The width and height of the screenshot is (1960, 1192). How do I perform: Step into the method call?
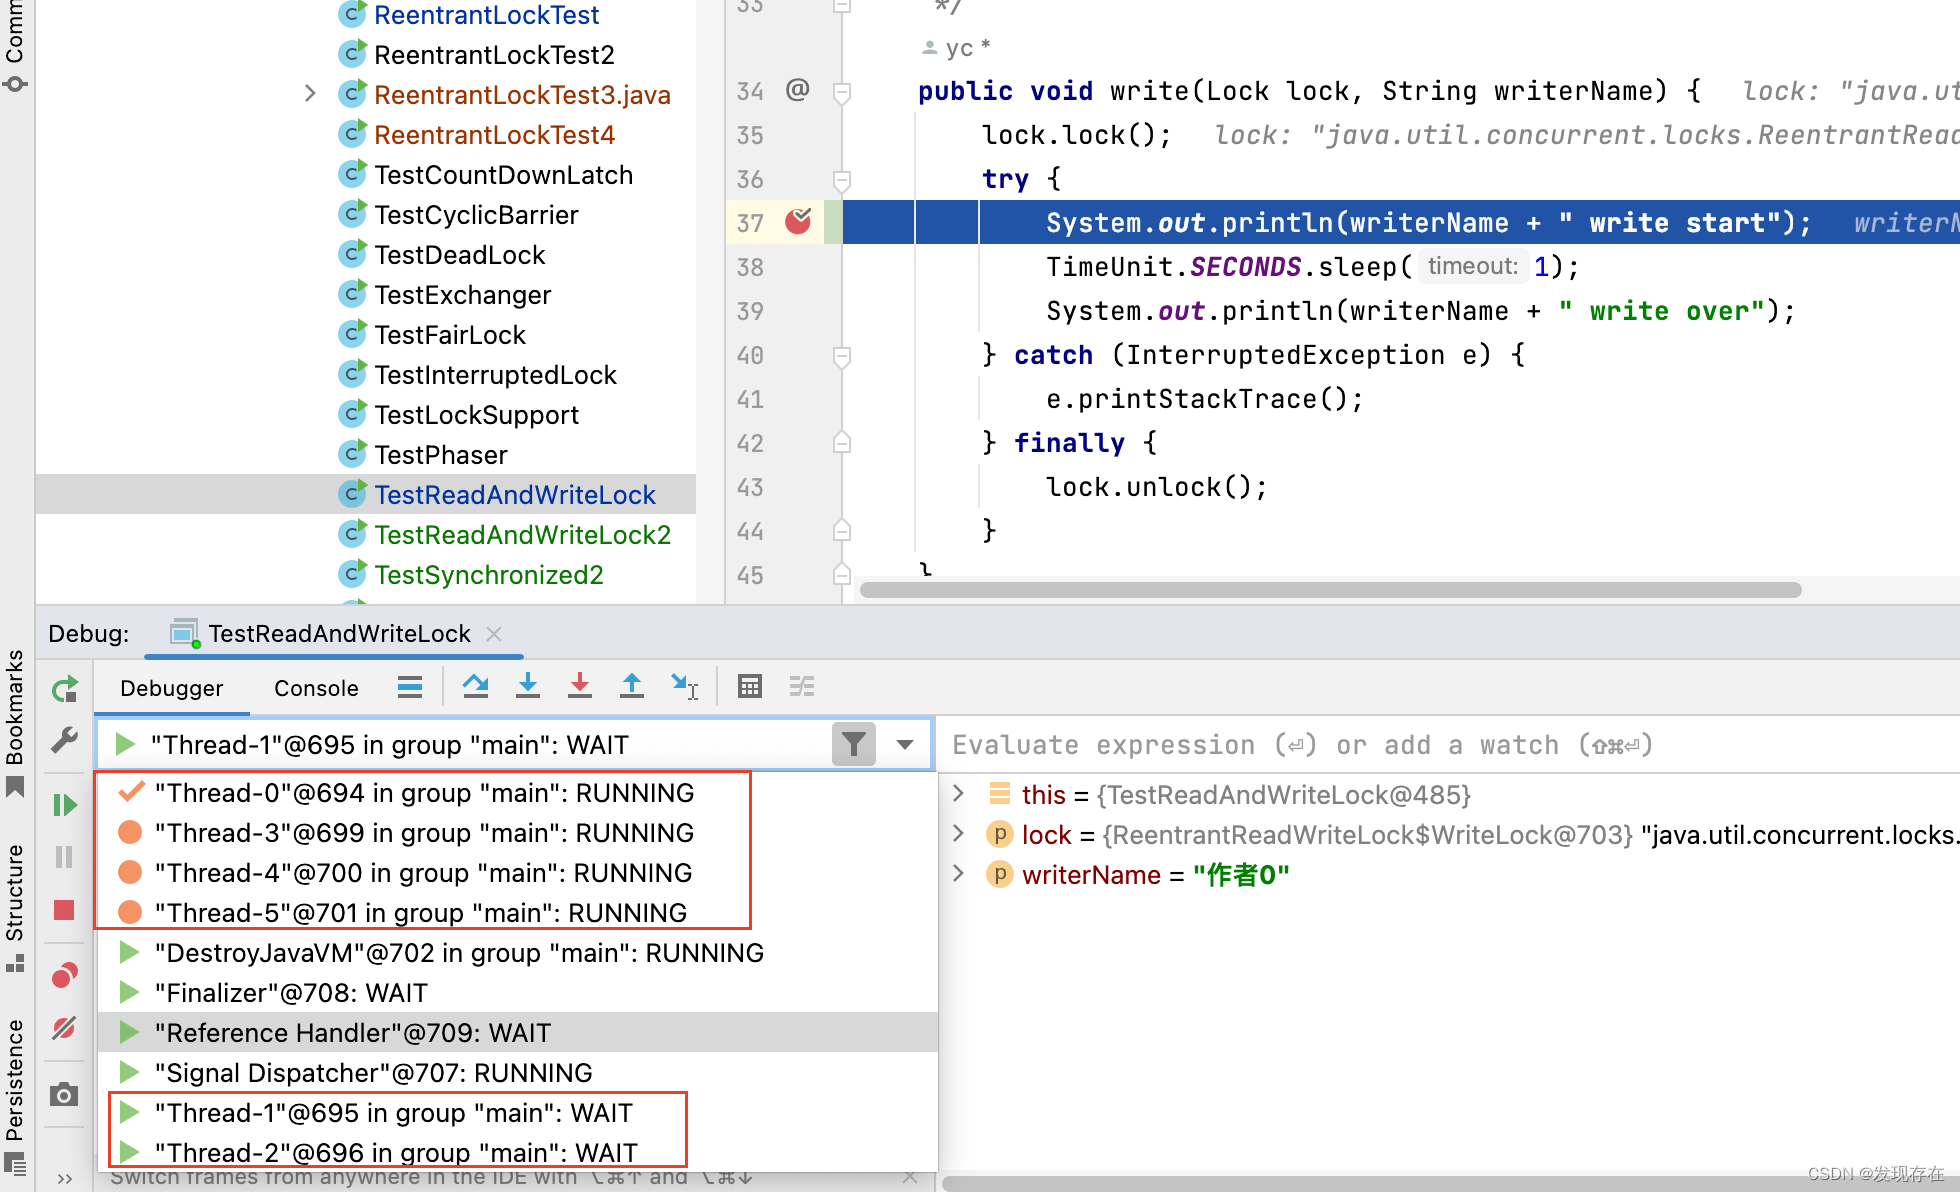click(527, 686)
